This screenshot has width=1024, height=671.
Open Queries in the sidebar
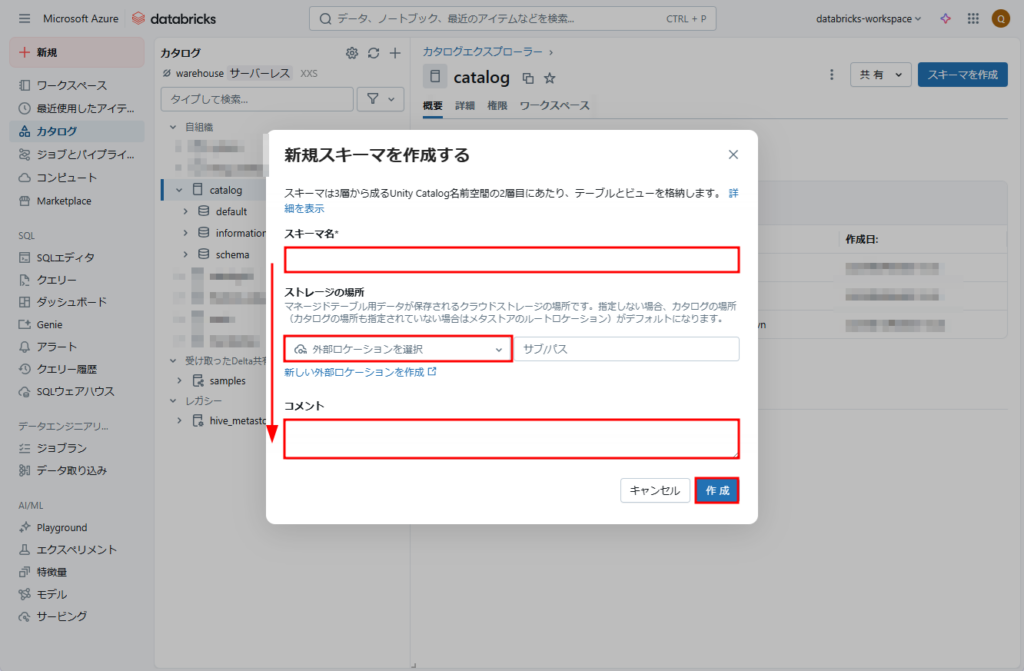(x=77, y=280)
